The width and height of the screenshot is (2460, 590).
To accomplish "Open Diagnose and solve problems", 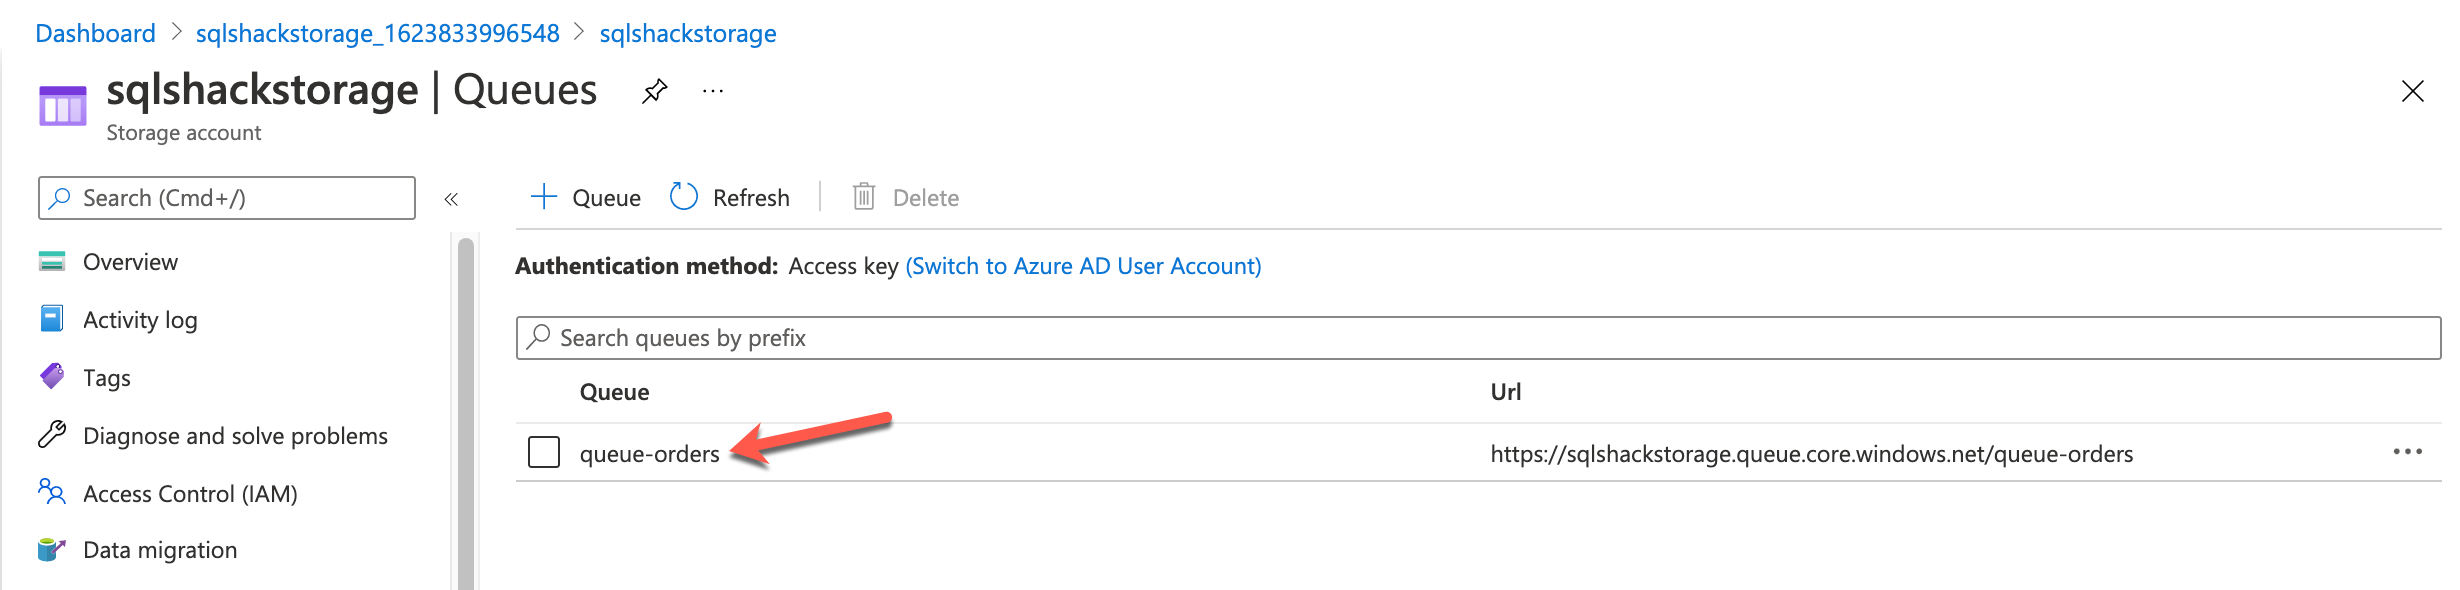I will (x=235, y=436).
